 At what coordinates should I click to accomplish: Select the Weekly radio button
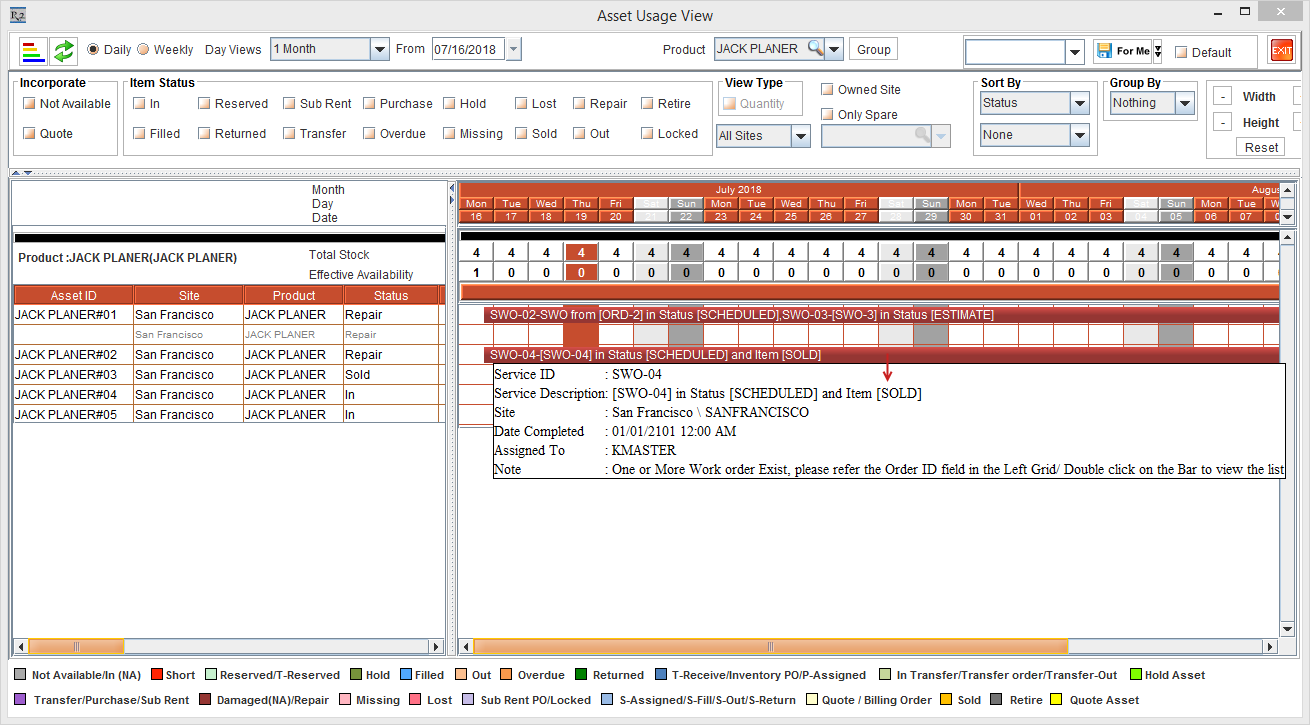(143, 50)
